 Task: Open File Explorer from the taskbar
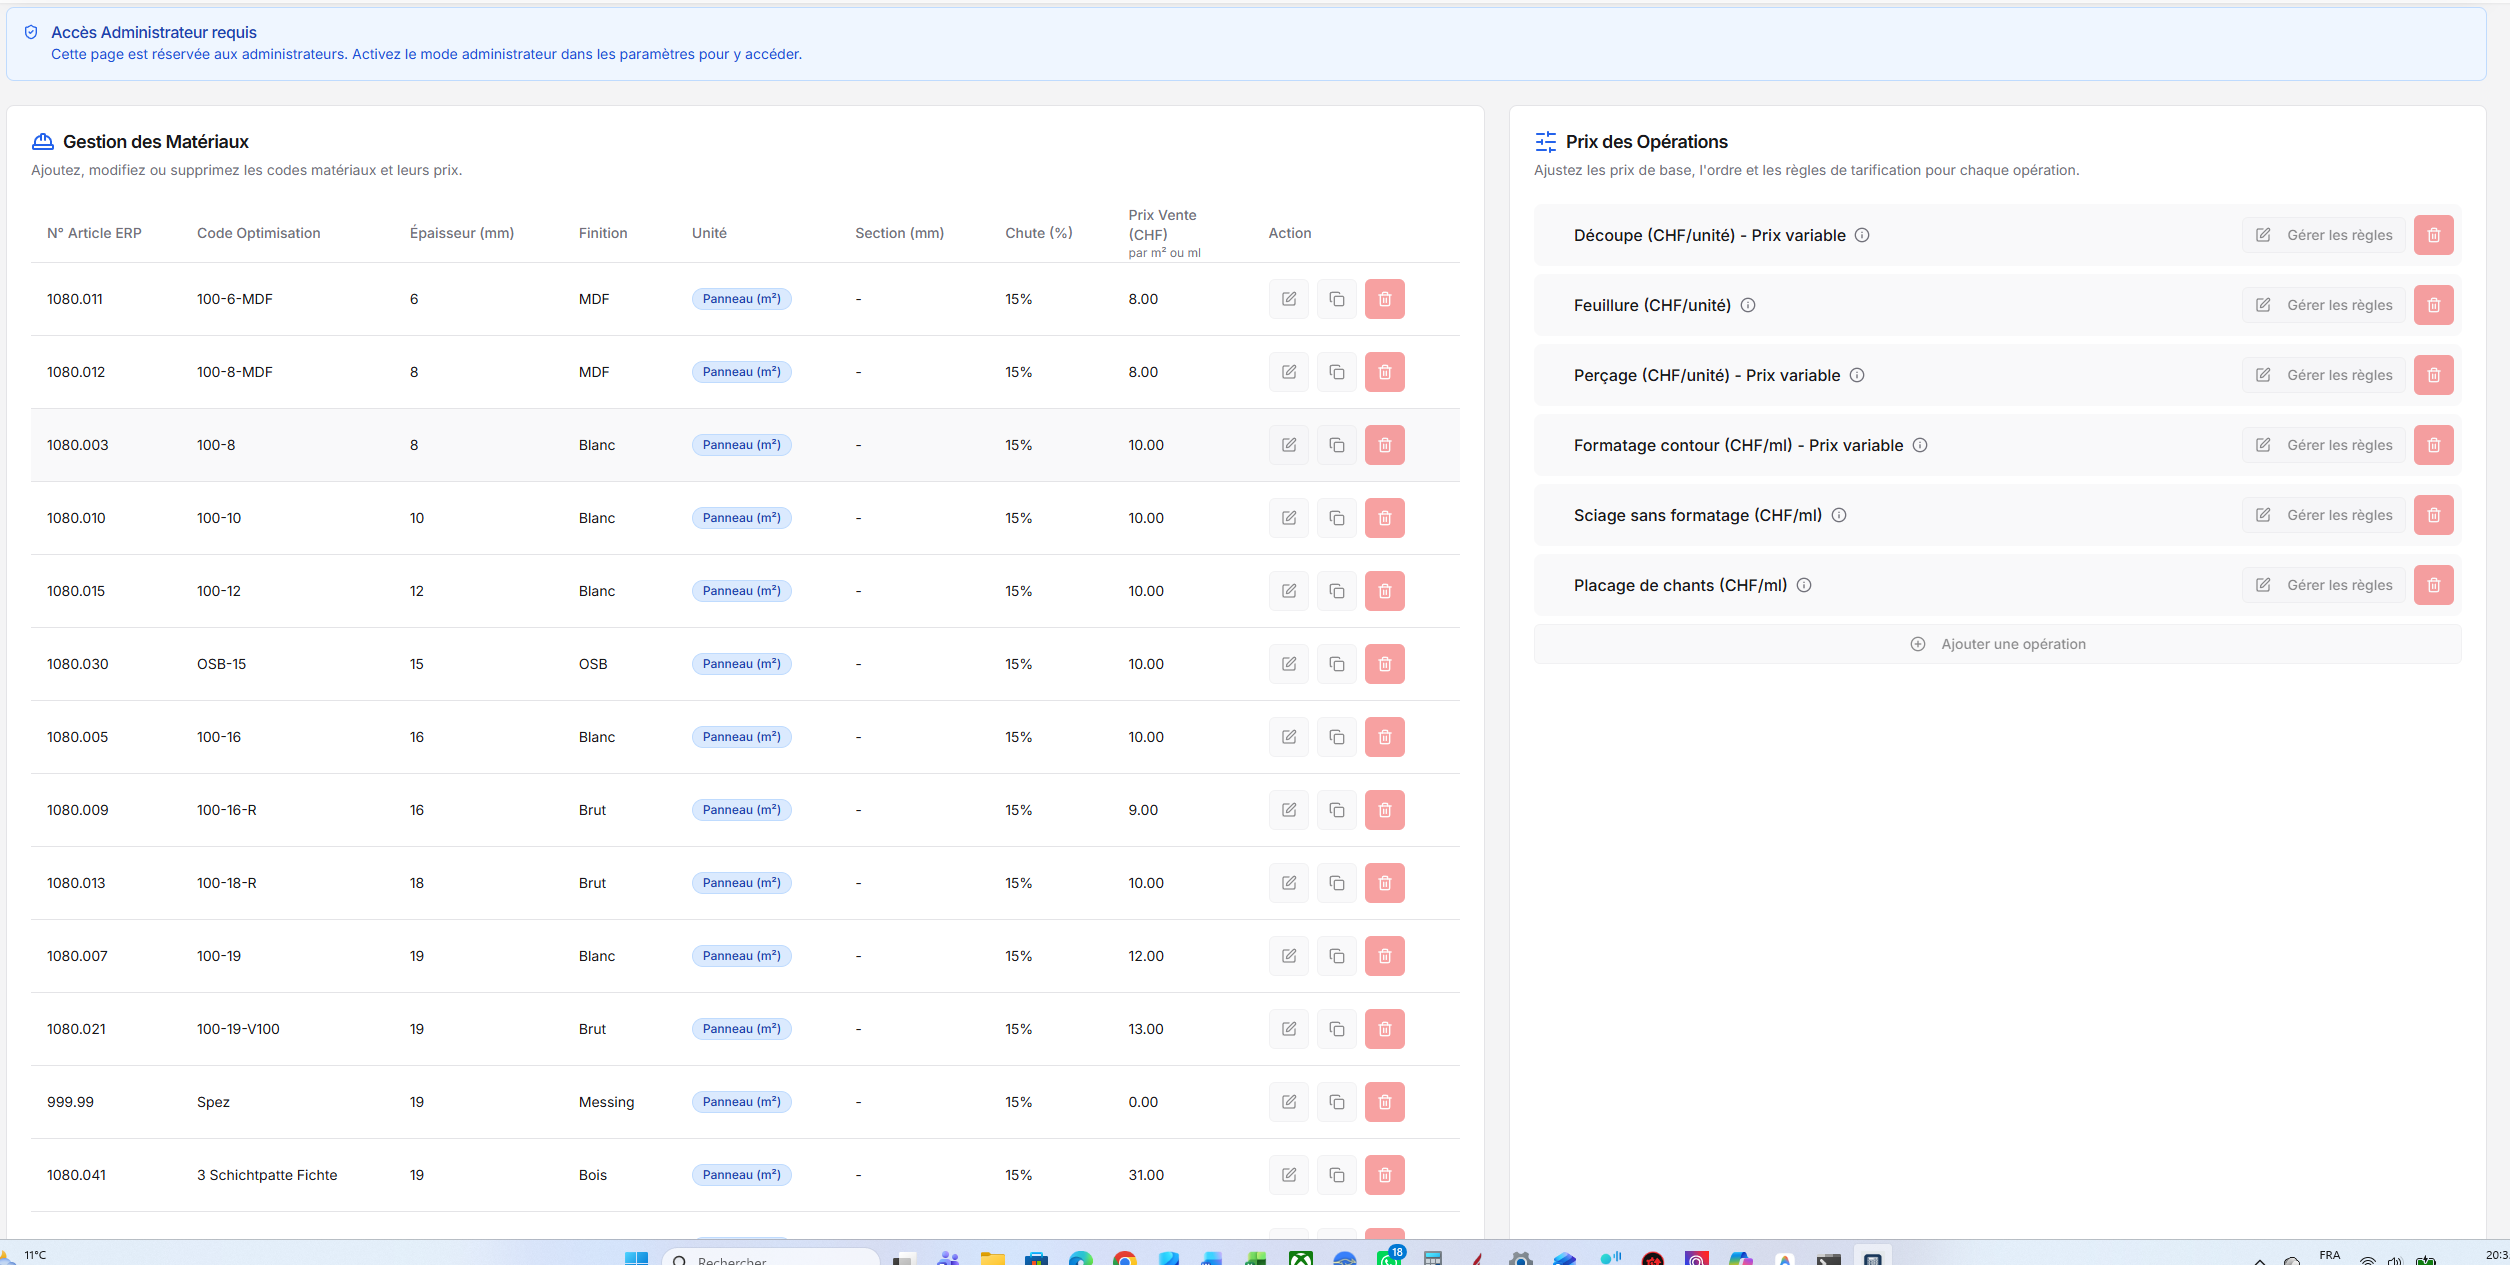coord(992,1258)
